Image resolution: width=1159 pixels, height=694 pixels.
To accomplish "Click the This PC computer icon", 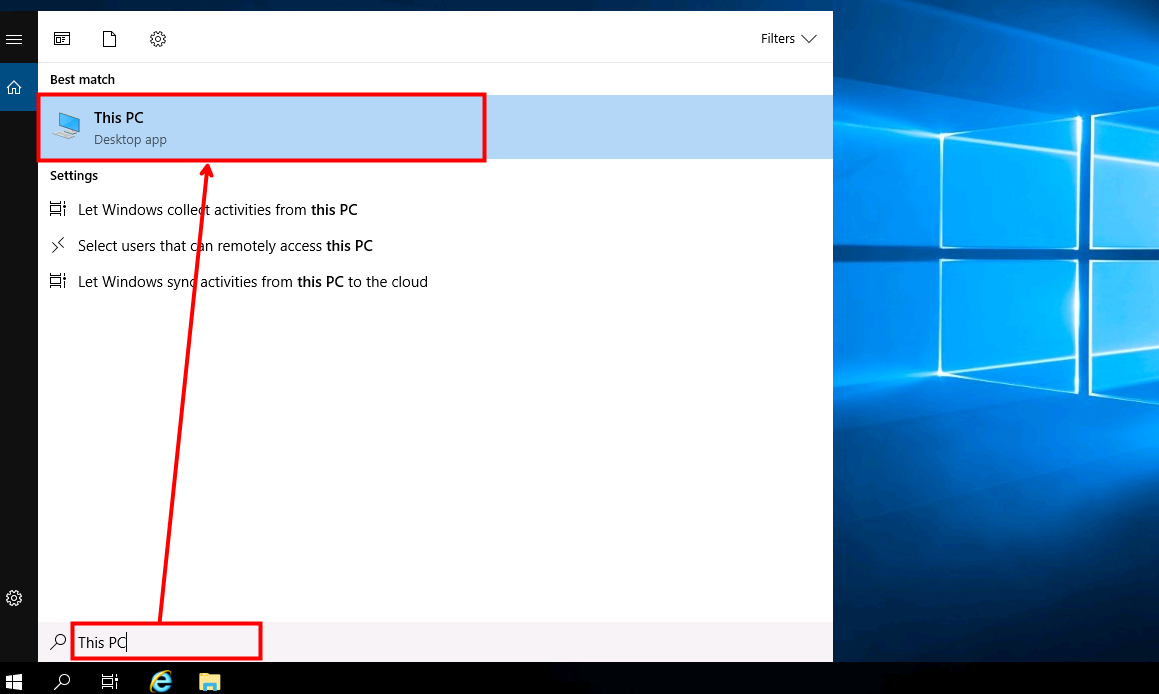I will click(x=67, y=126).
